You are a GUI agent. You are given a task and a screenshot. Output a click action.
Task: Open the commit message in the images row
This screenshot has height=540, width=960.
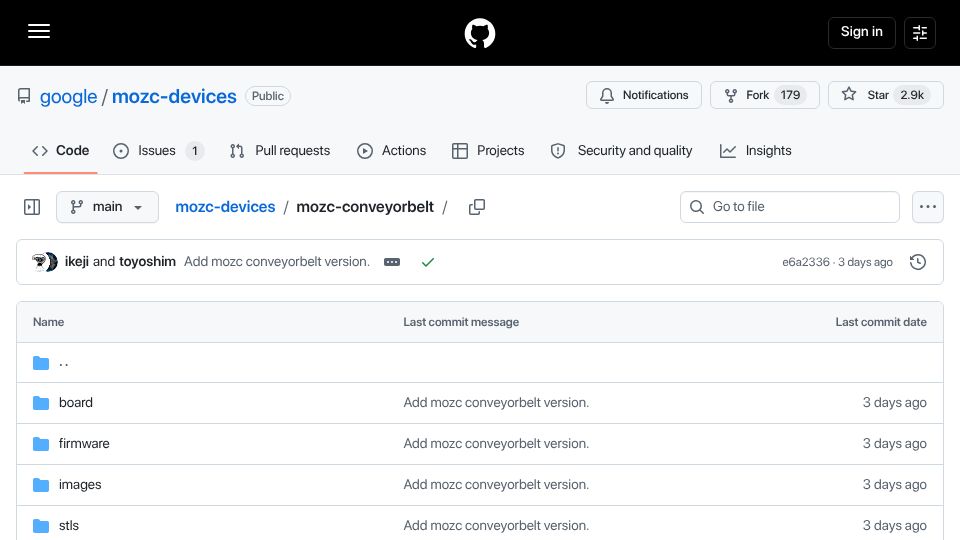point(496,484)
